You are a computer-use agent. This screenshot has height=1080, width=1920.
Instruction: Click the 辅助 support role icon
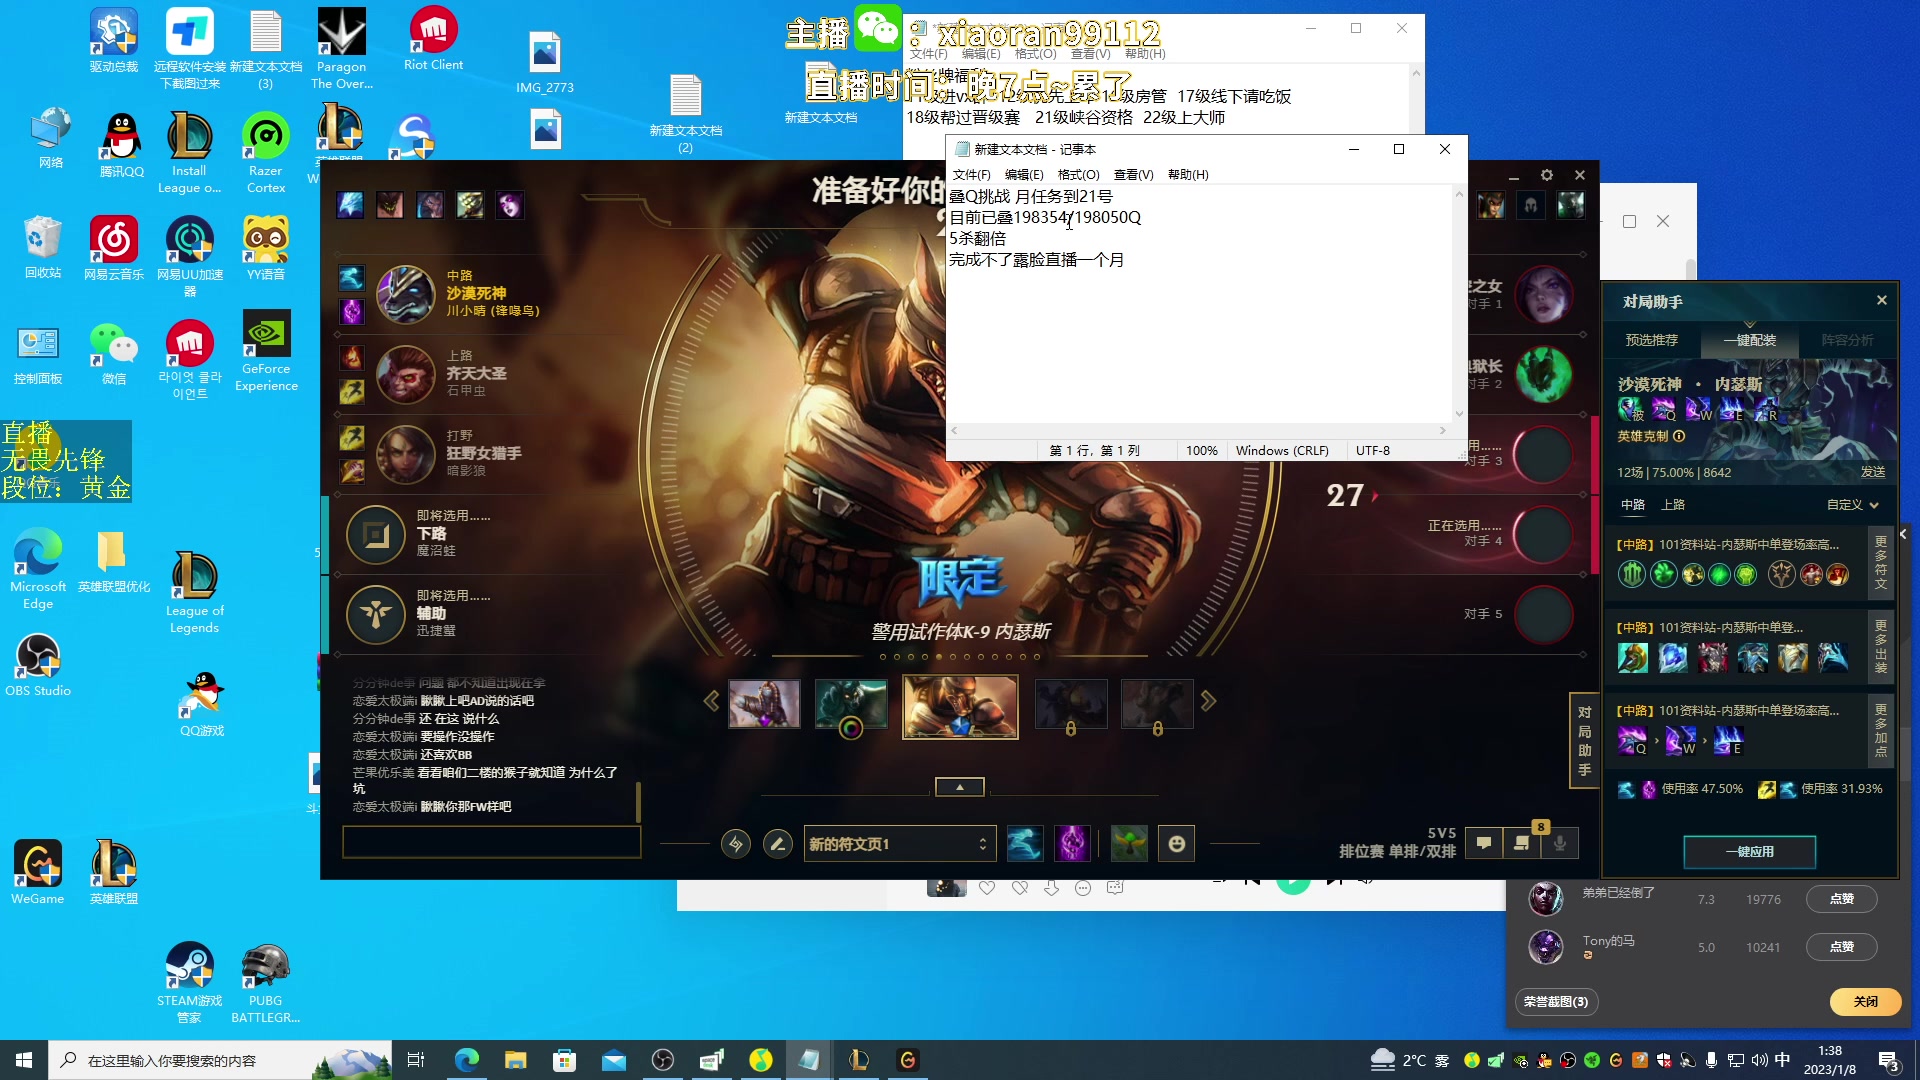(376, 614)
